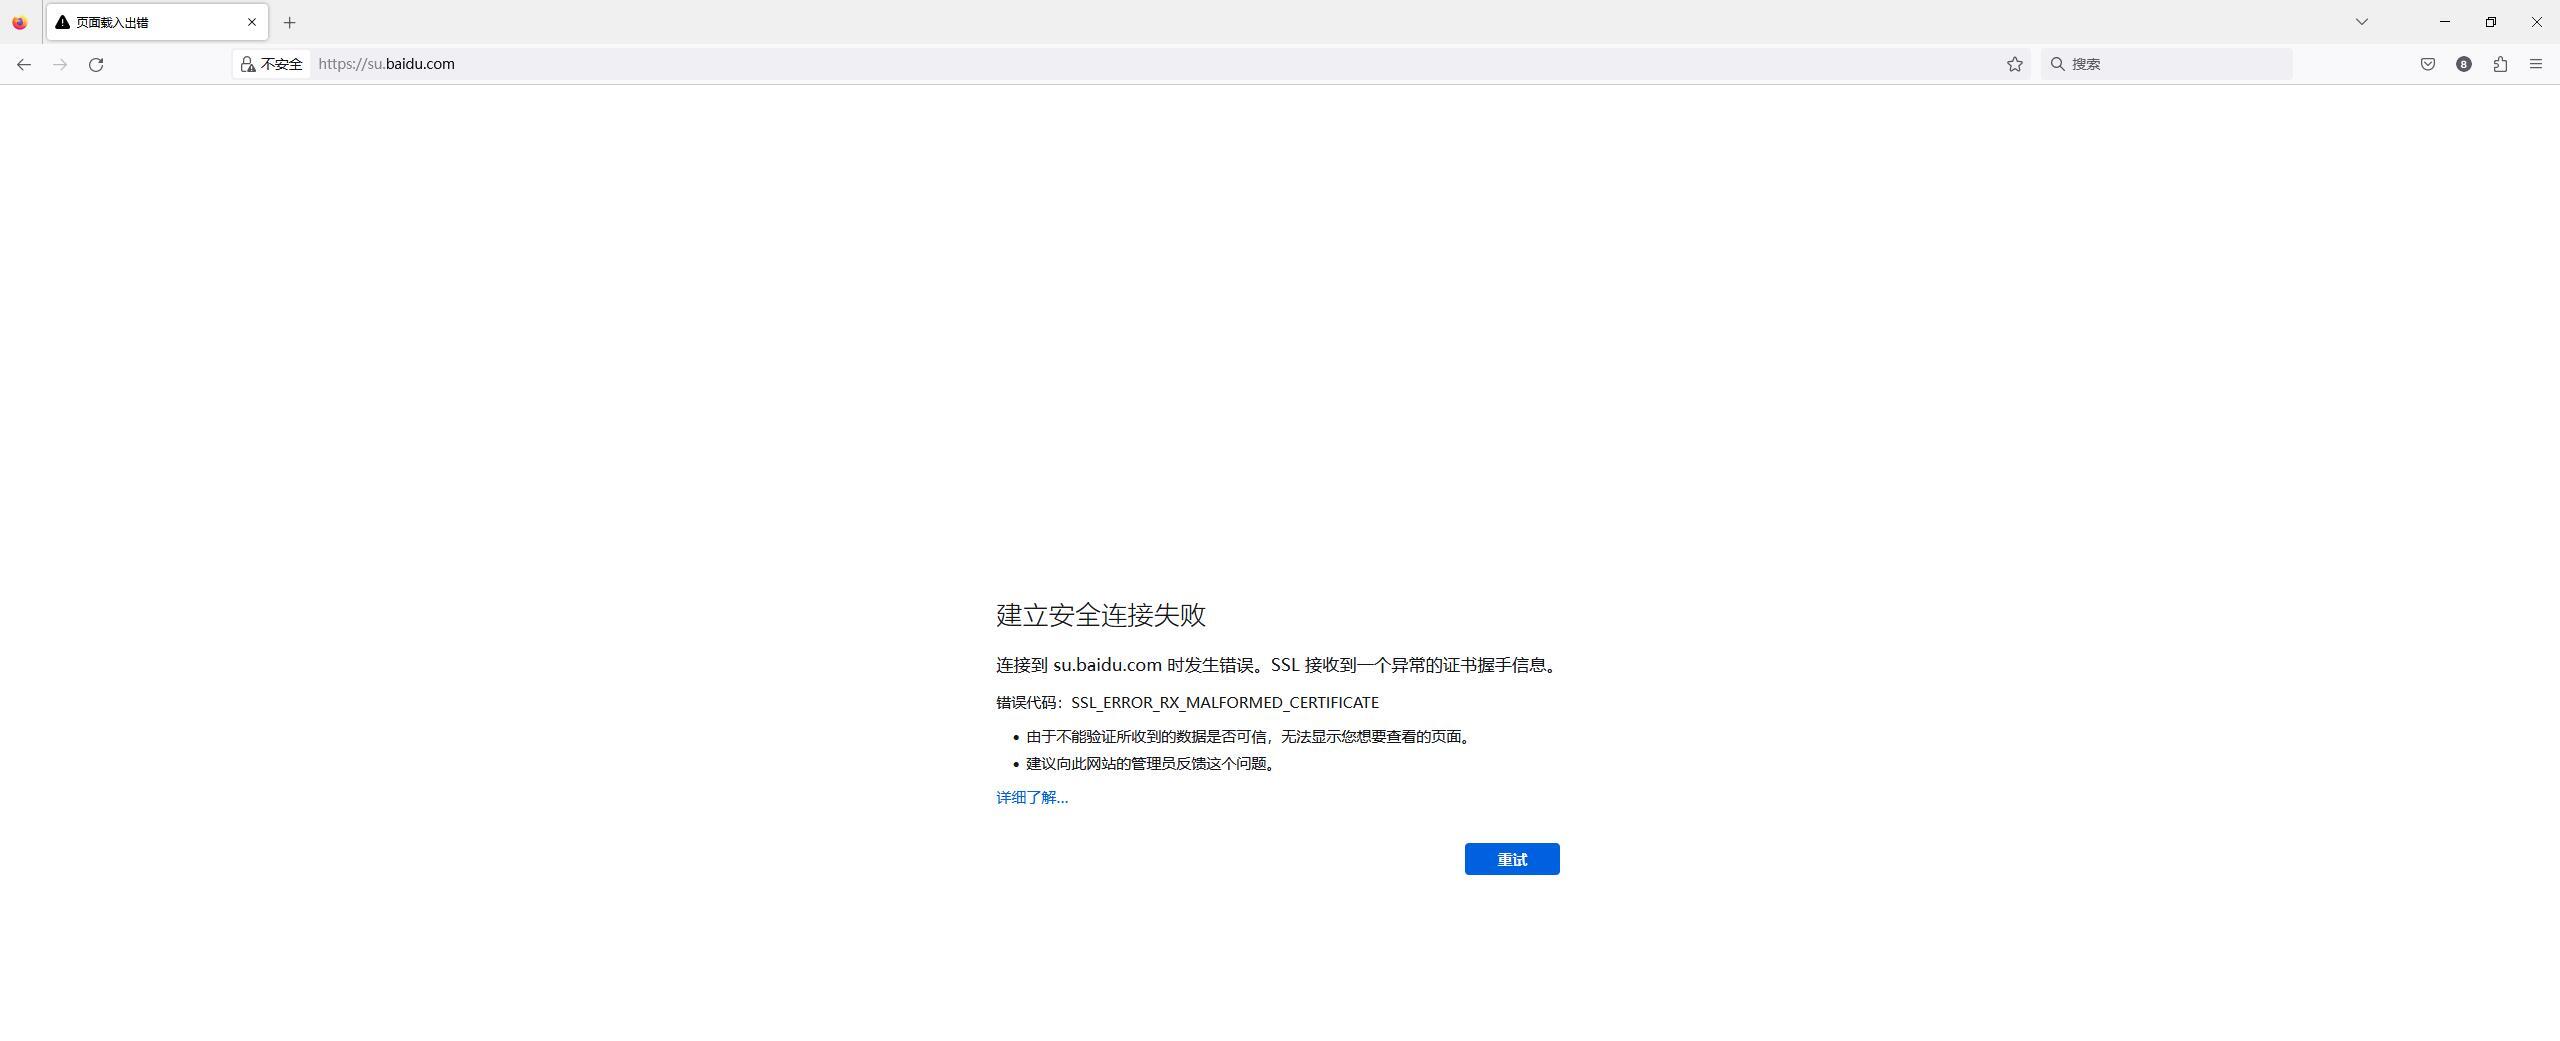
Task: Click the 建立安全连接失败 heading
Action: pos(1101,615)
